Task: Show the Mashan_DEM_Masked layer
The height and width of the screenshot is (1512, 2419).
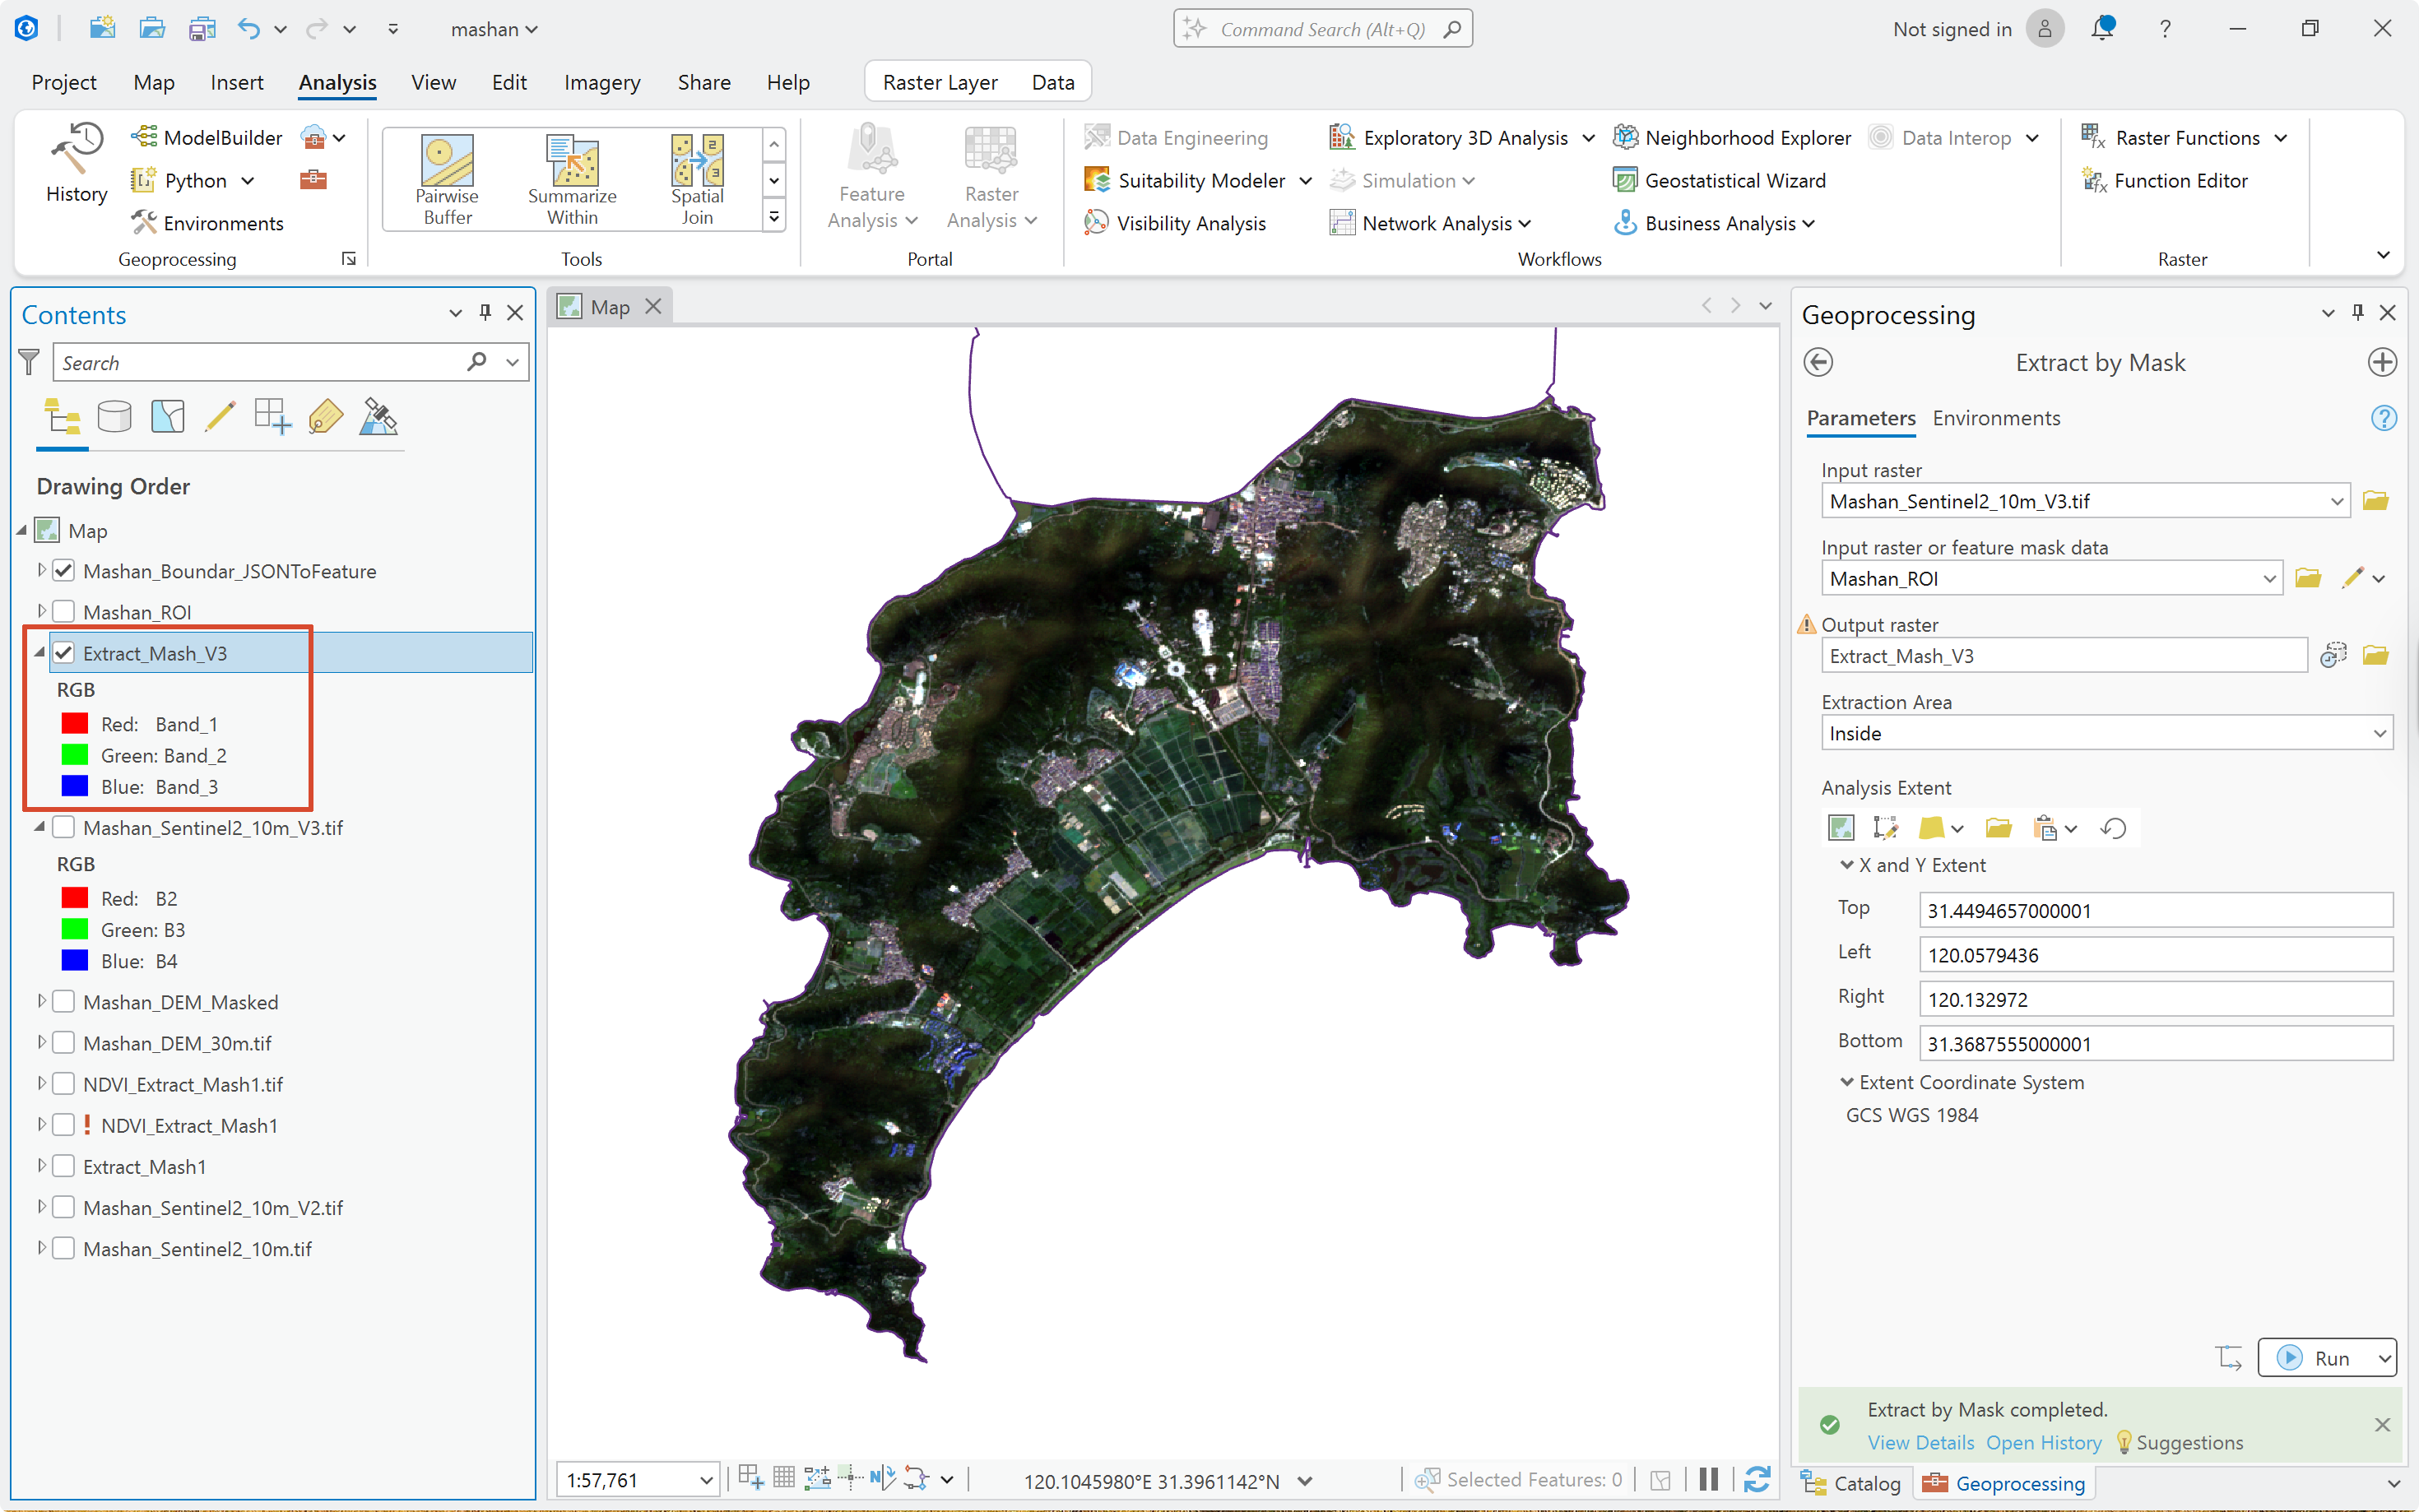Action: coord(64,1001)
